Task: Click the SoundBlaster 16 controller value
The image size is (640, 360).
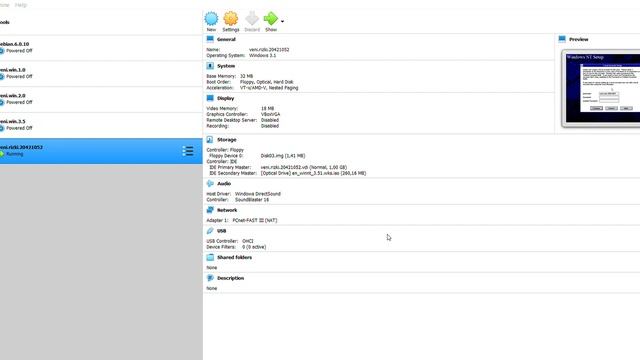Action: (x=252, y=200)
